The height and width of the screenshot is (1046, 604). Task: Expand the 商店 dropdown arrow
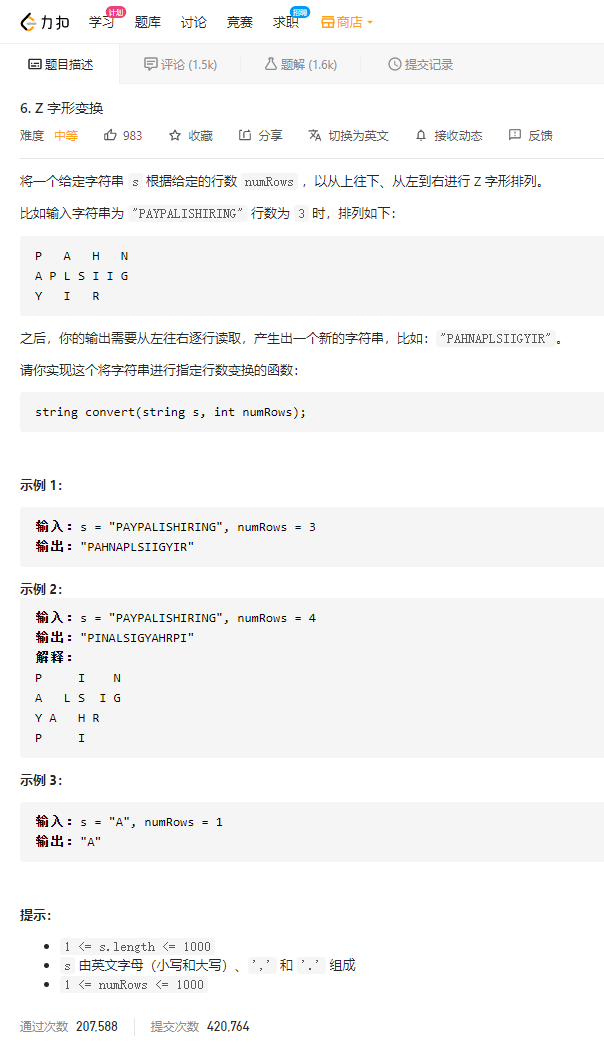pyautogui.click(x=370, y=23)
